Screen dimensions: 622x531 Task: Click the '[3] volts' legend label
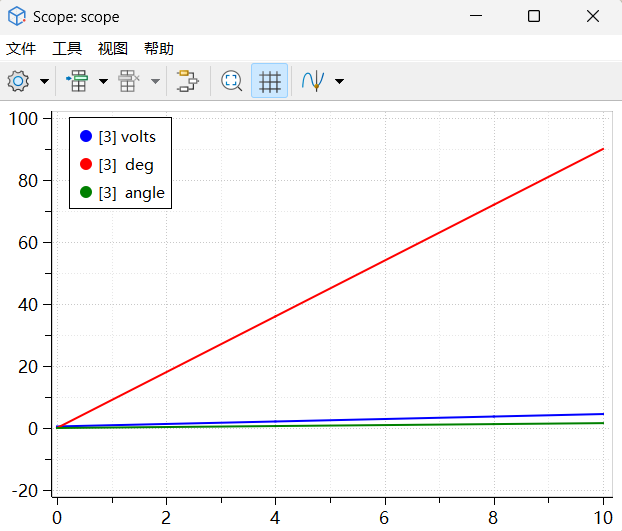point(127,137)
